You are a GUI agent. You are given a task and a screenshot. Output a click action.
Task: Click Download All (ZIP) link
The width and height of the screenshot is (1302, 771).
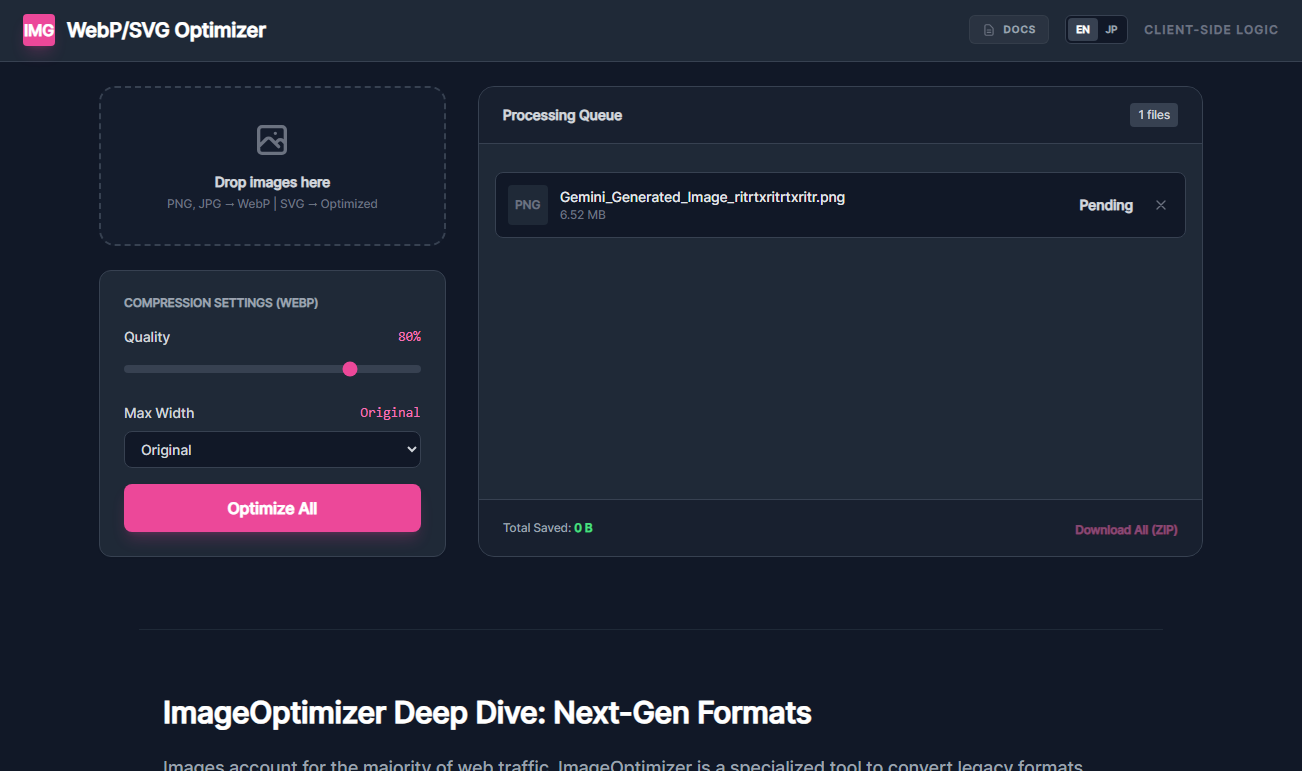[x=1126, y=529]
